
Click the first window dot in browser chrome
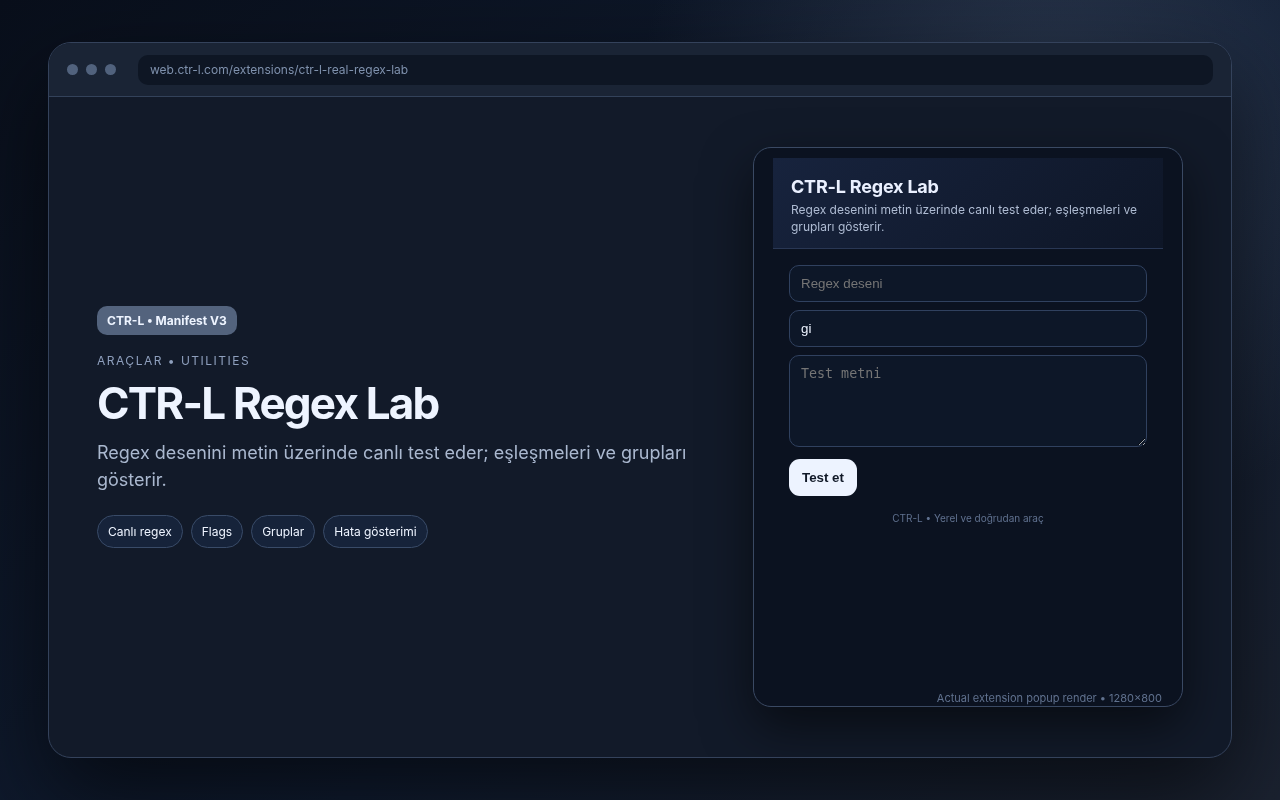72,69
